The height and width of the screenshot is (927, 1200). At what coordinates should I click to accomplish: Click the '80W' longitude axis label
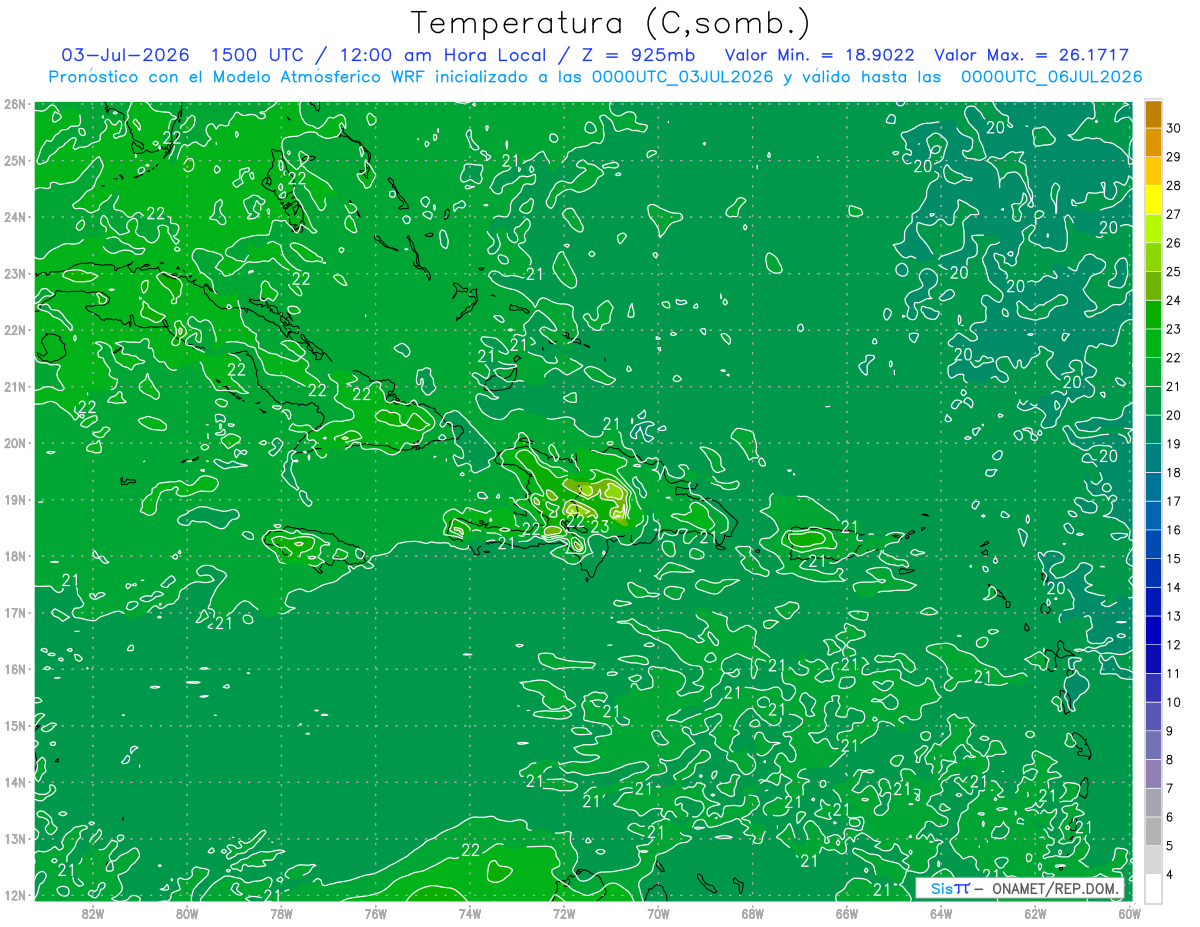(187, 913)
